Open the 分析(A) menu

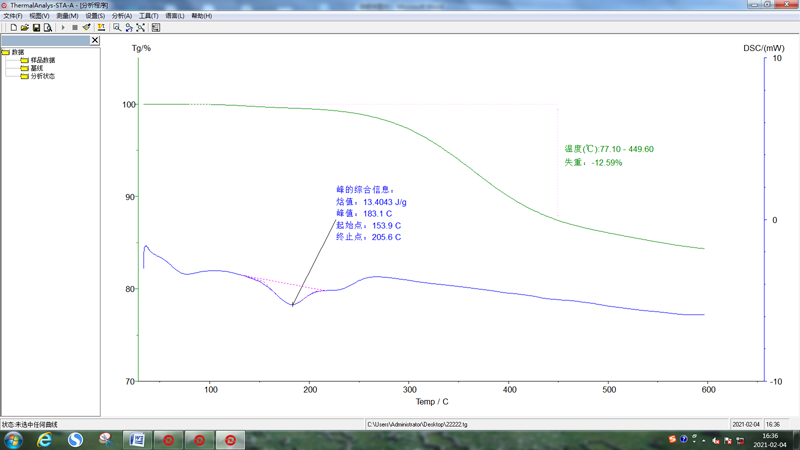pyautogui.click(x=121, y=16)
